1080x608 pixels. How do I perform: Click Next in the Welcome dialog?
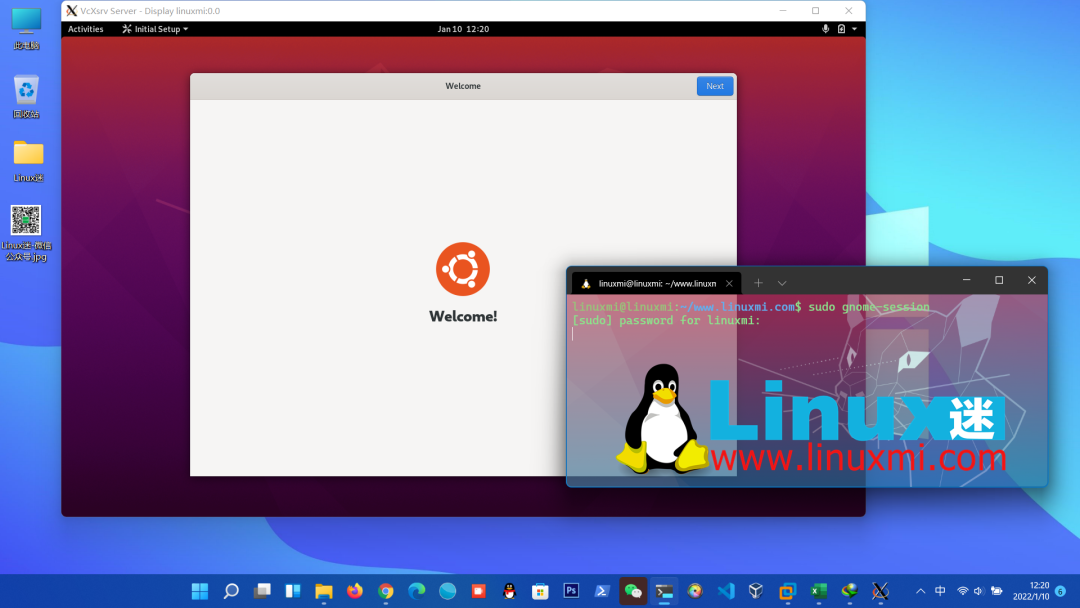[x=714, y=86]
